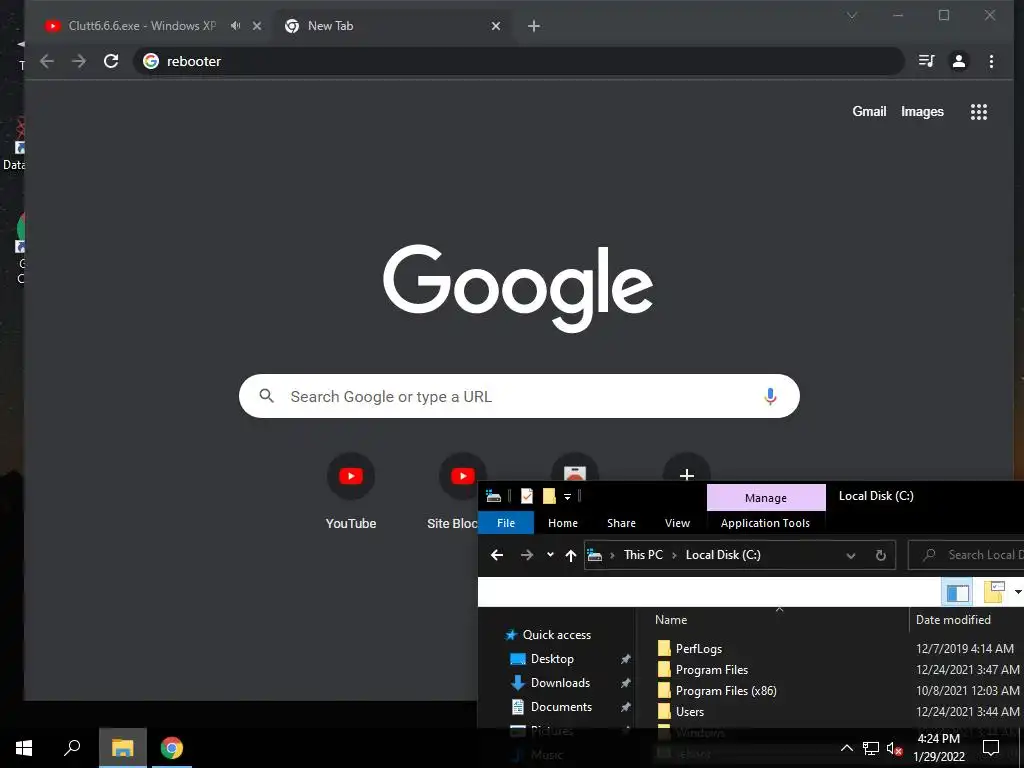Viewport: 1024px width, 768px height.
Task: Click the Chrome taskbar icon
Action: [x=172, y=748]
